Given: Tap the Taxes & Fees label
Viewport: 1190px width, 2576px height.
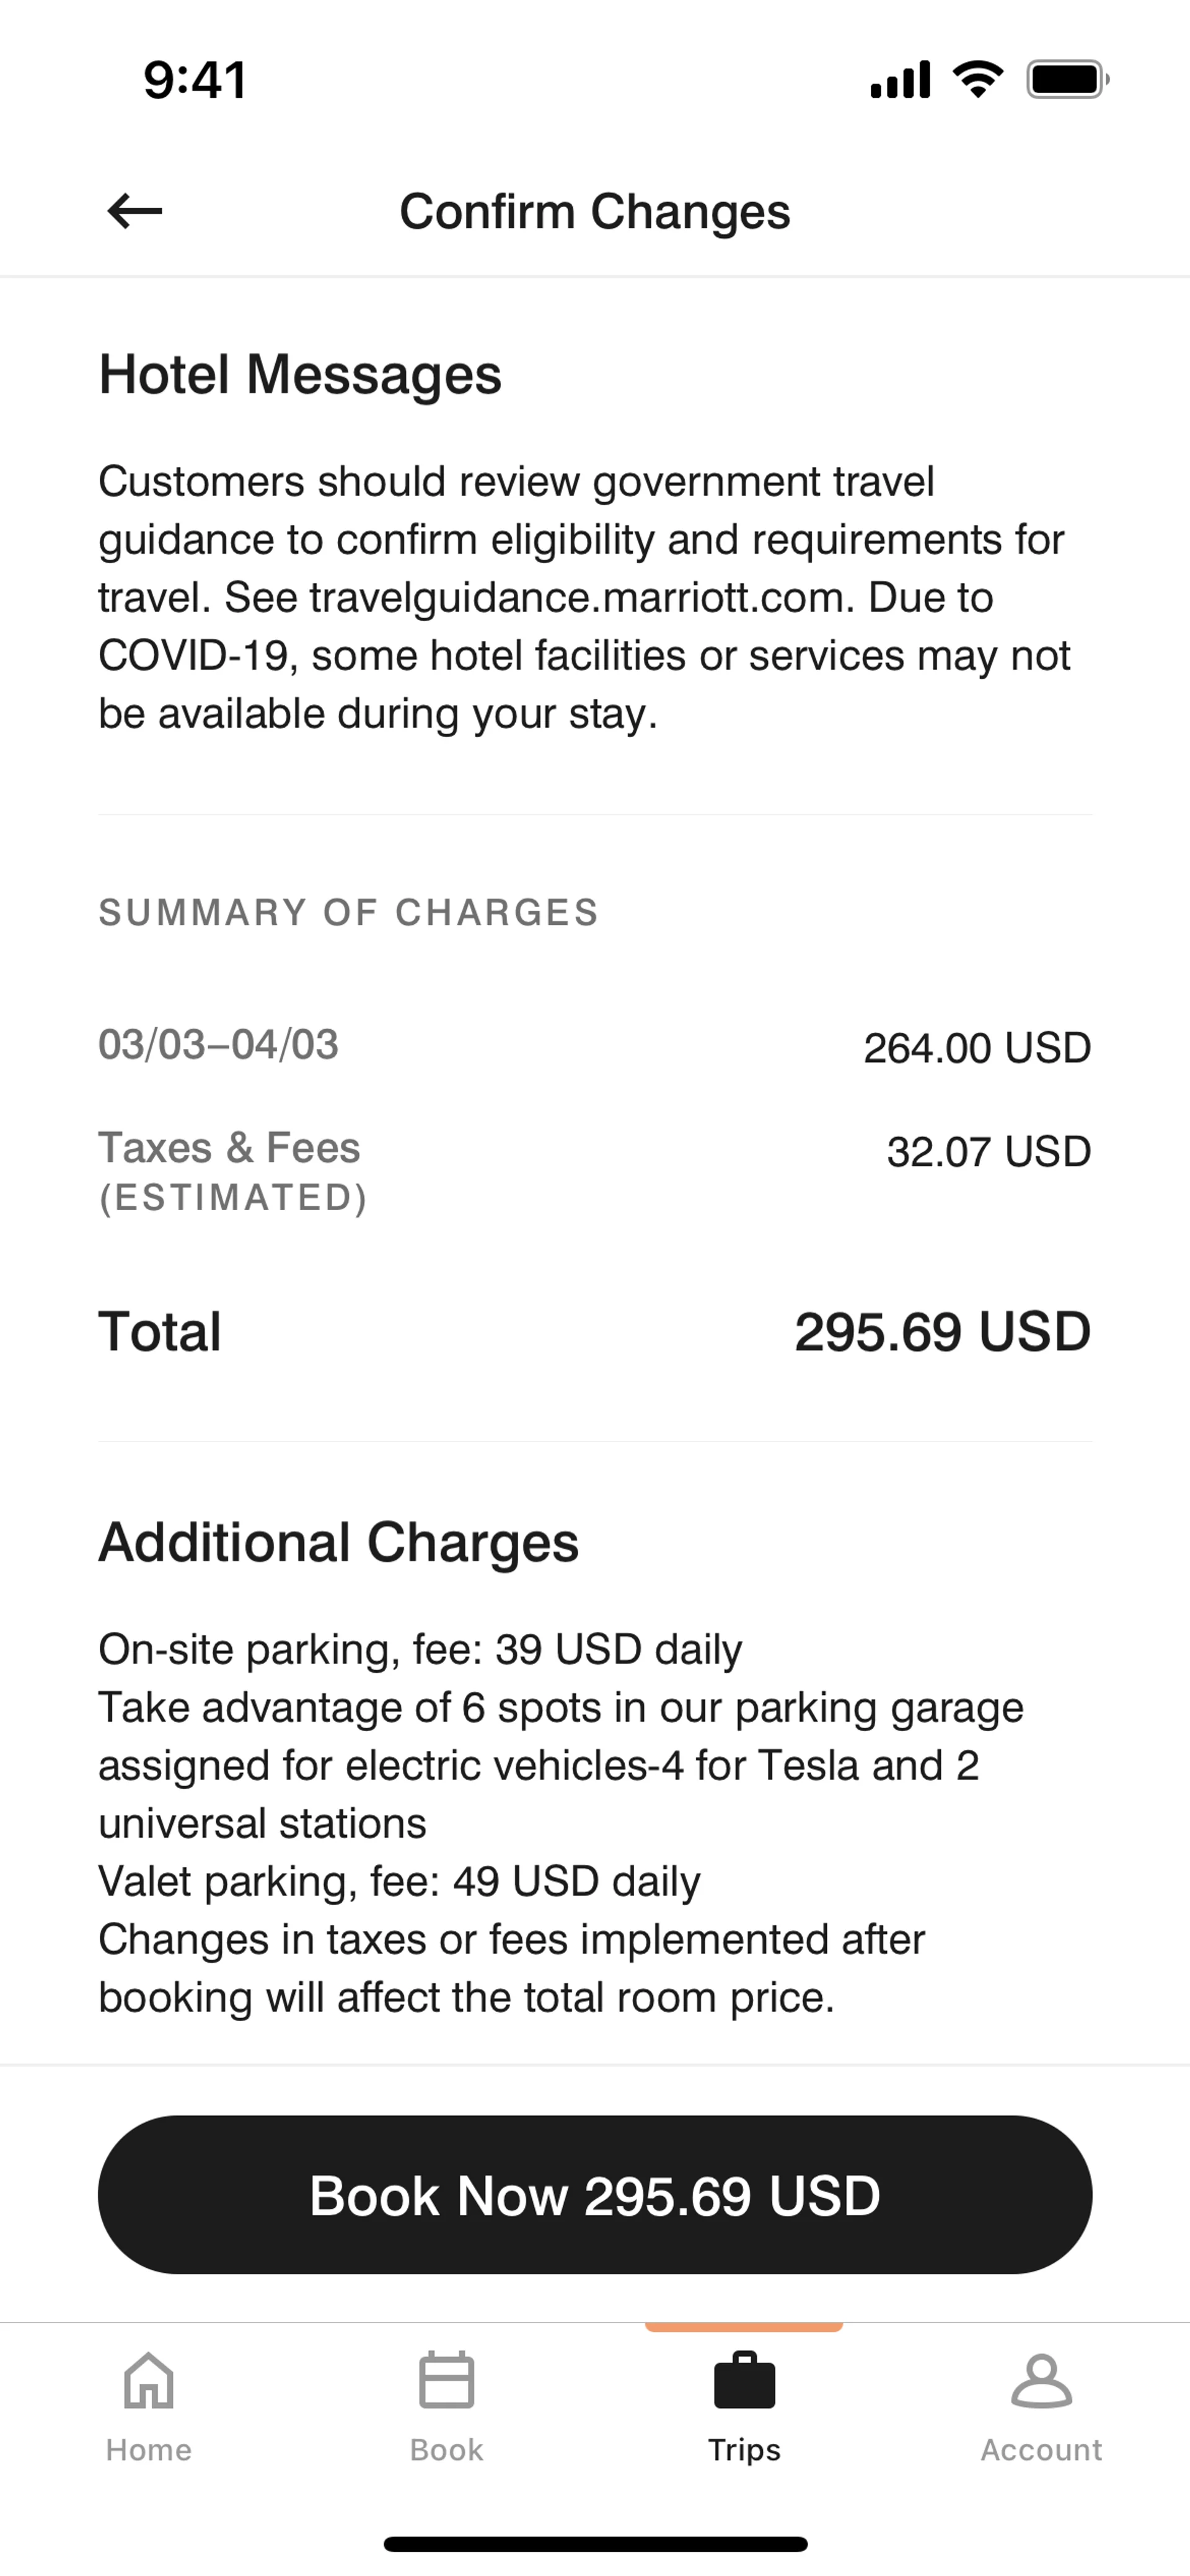Looking at the screenshot, I should pos(229,1148).
